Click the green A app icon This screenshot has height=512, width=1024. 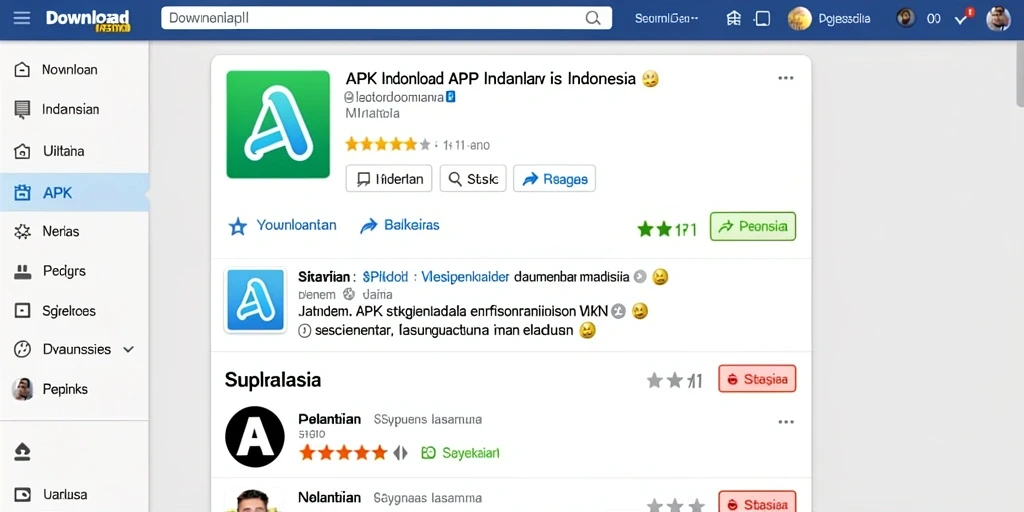[278, 124]
